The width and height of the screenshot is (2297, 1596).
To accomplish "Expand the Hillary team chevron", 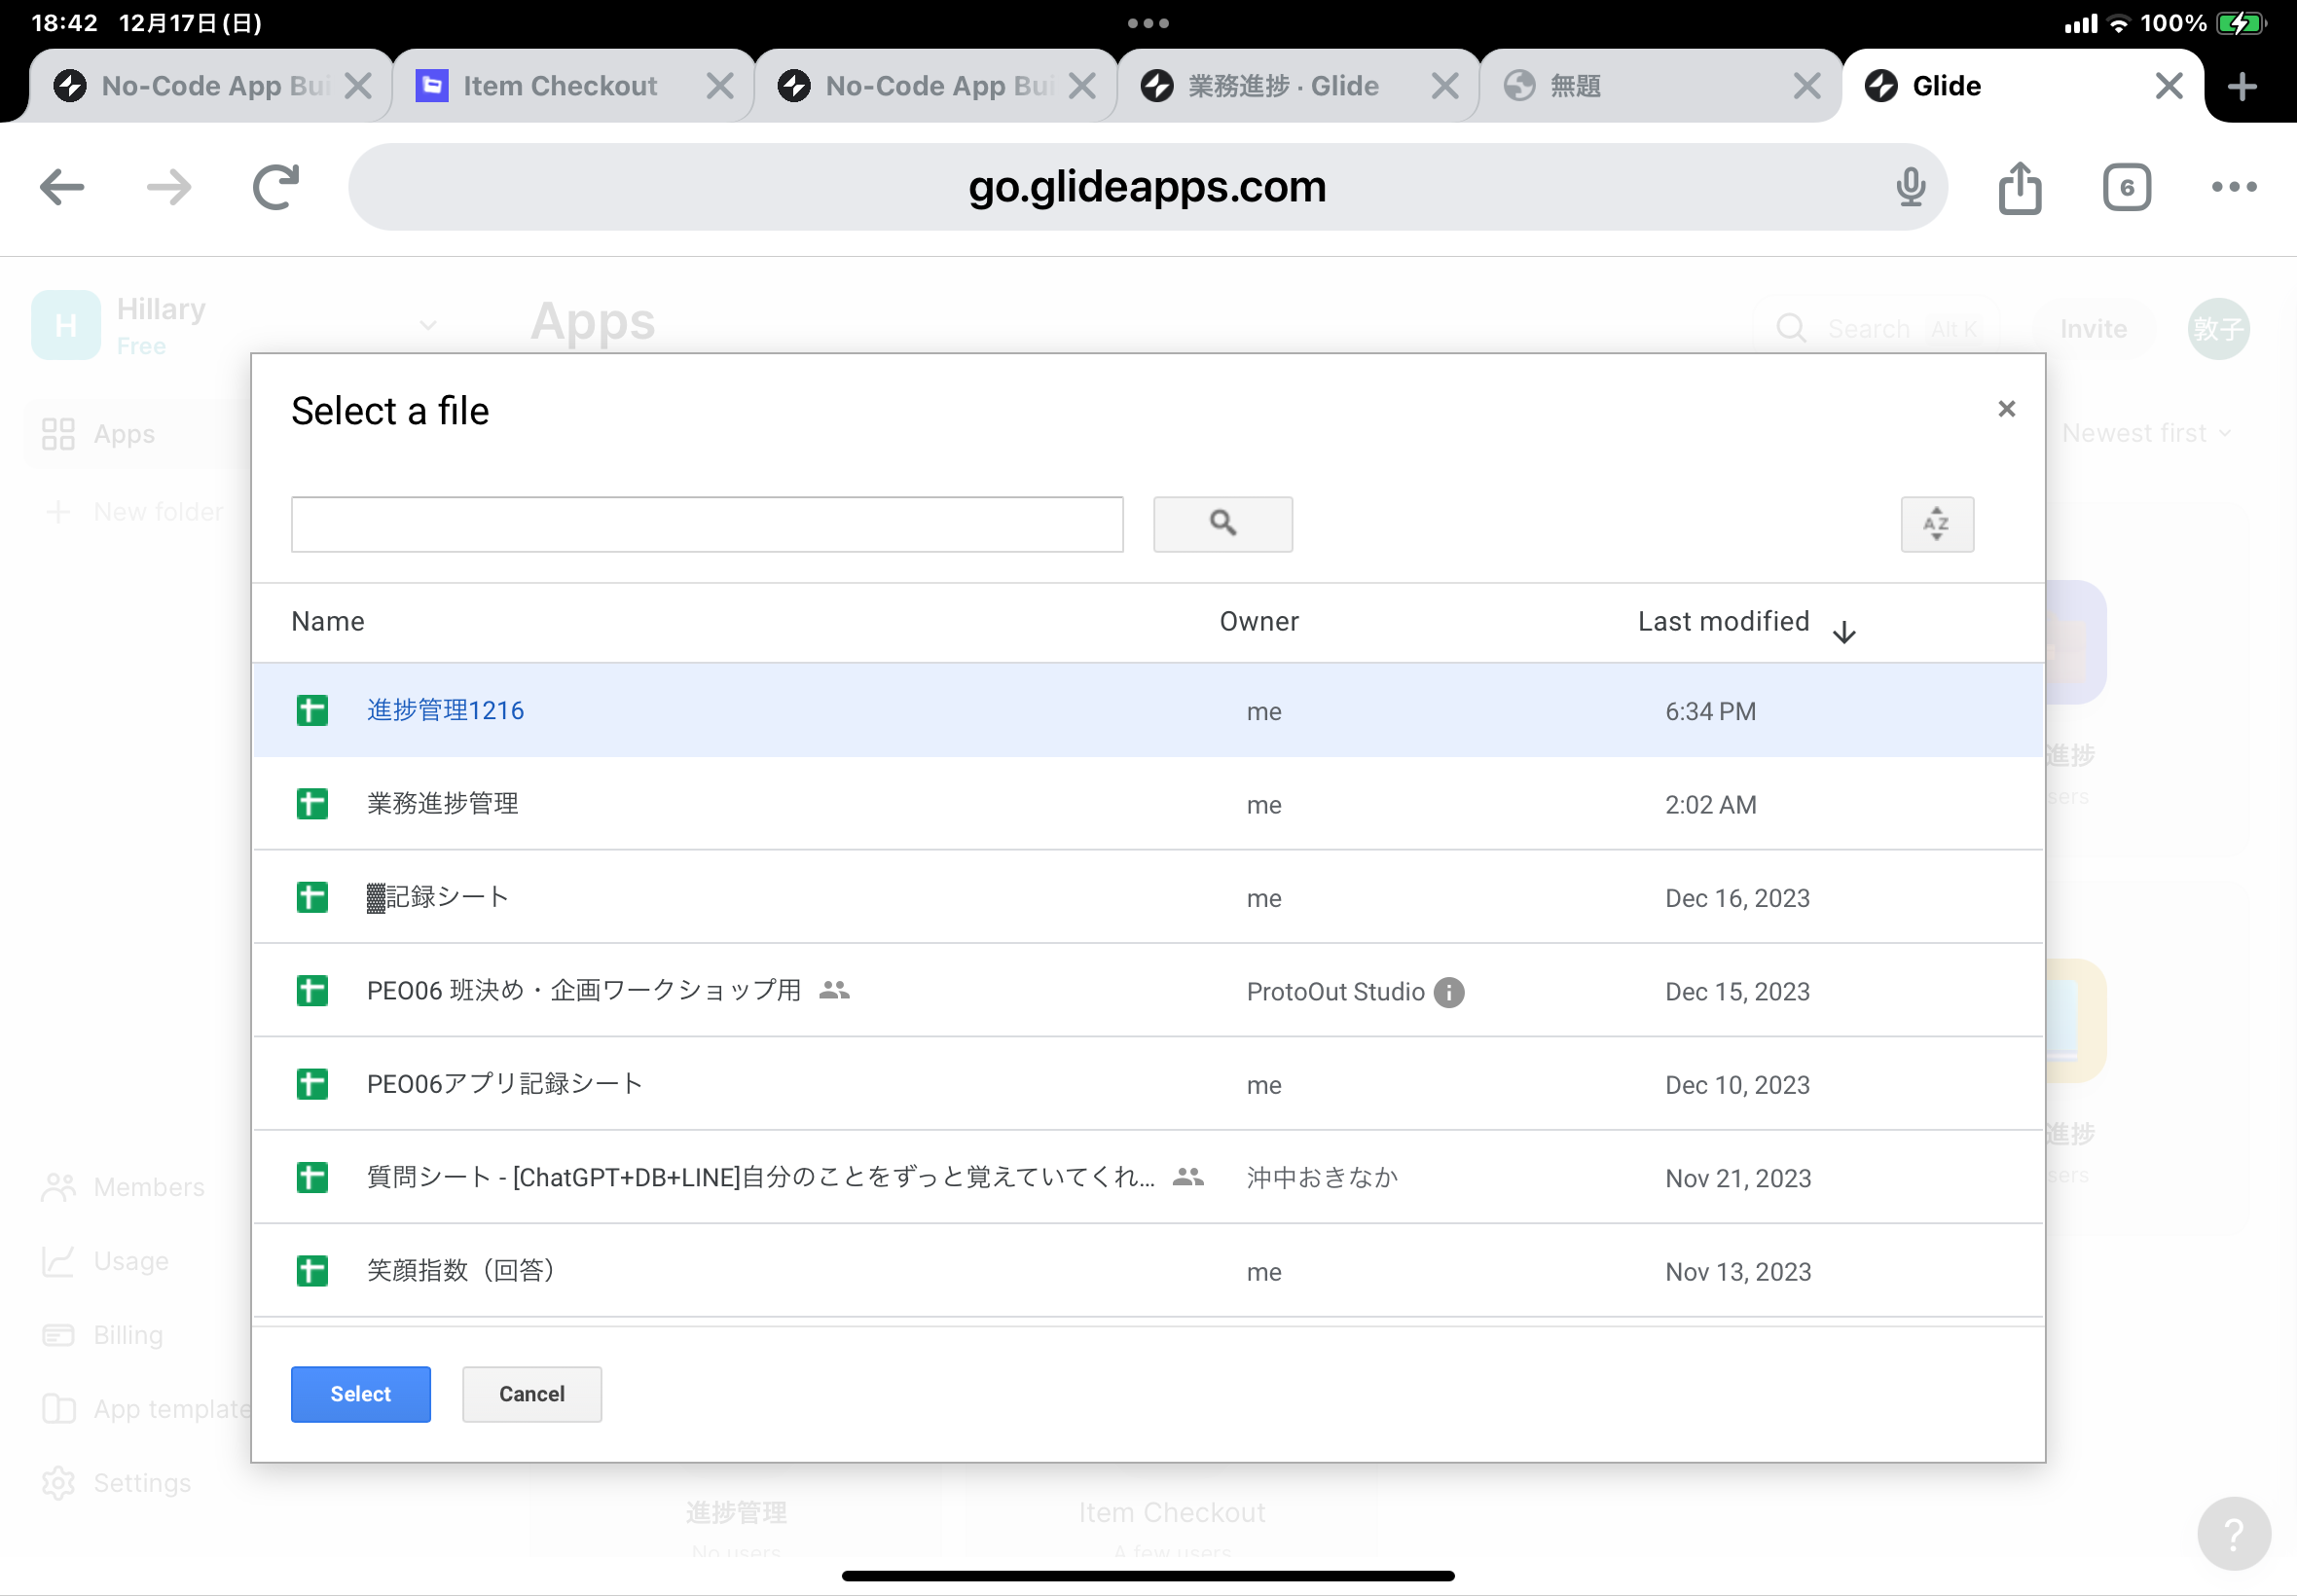I will point(428,325).
